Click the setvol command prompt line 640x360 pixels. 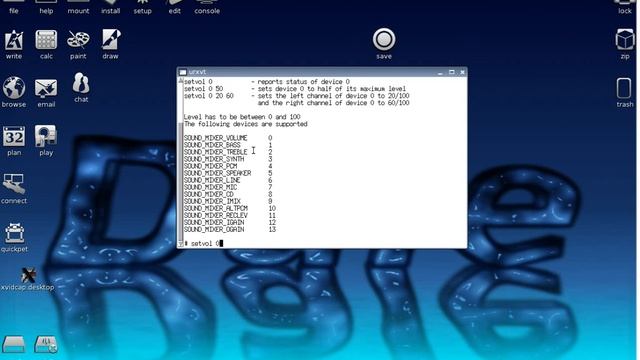coord(203,244)
